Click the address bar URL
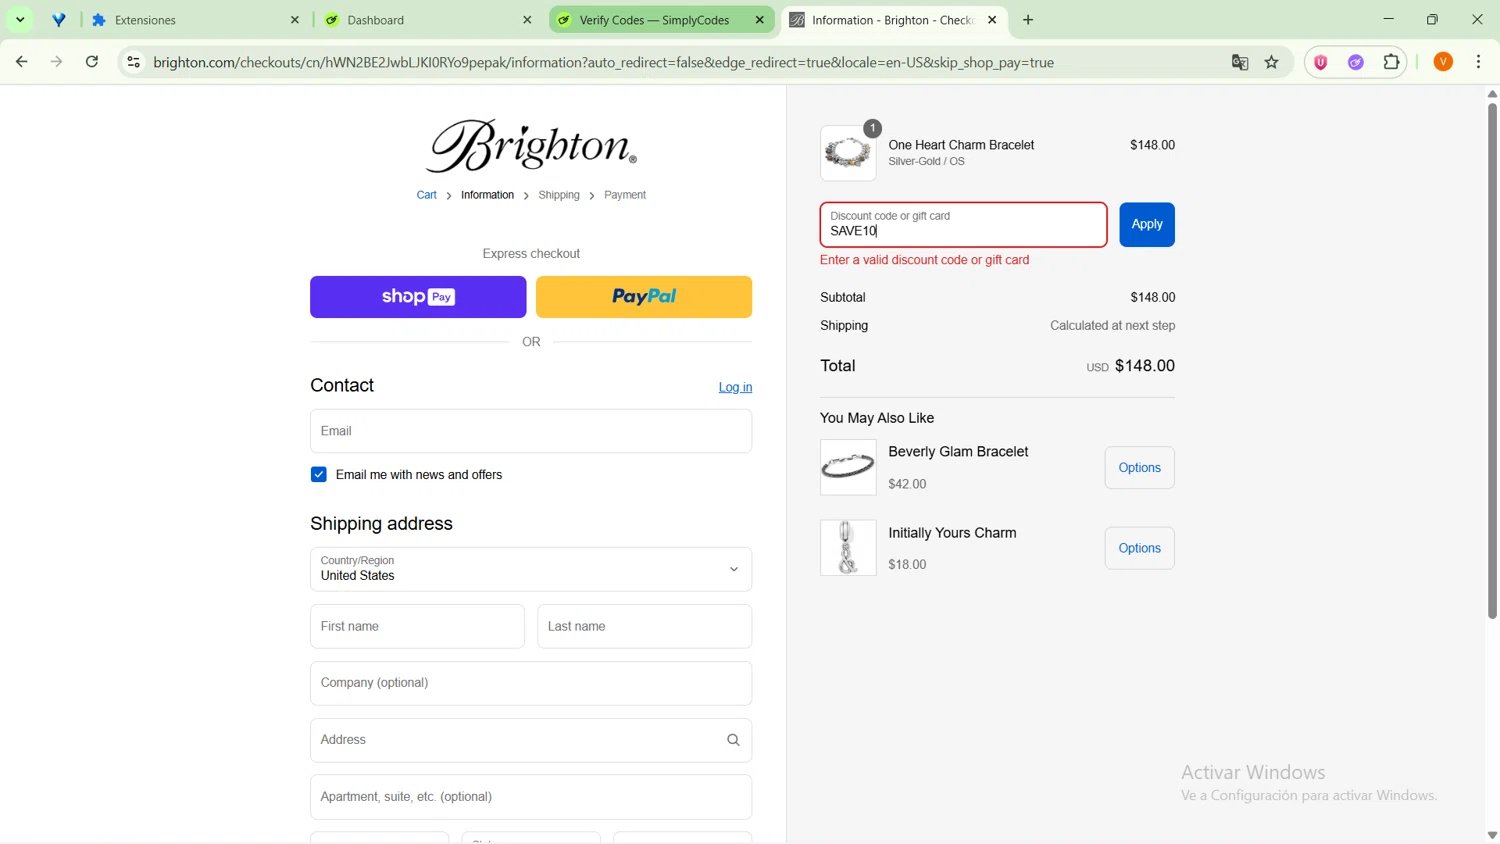 [604, 62]
